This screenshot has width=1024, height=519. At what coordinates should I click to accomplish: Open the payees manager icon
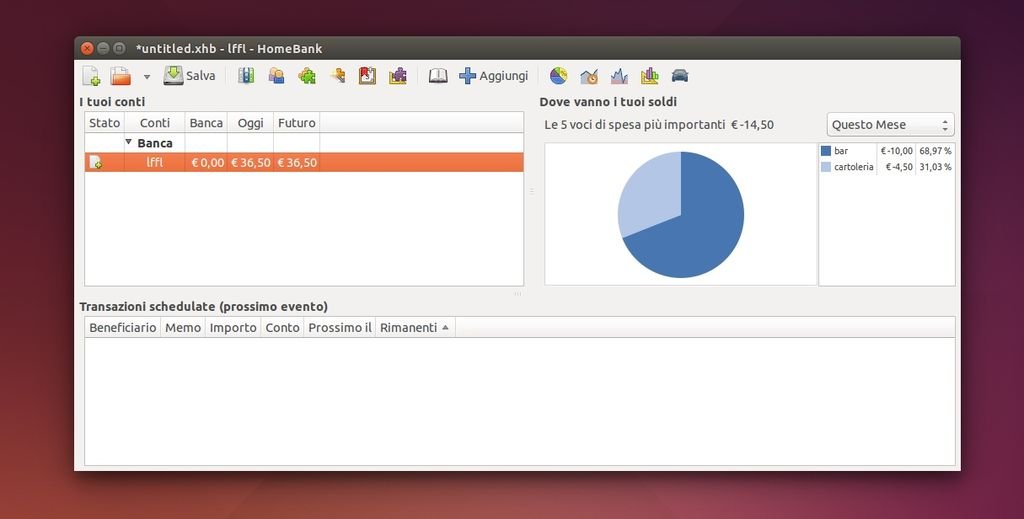(276, 76)
